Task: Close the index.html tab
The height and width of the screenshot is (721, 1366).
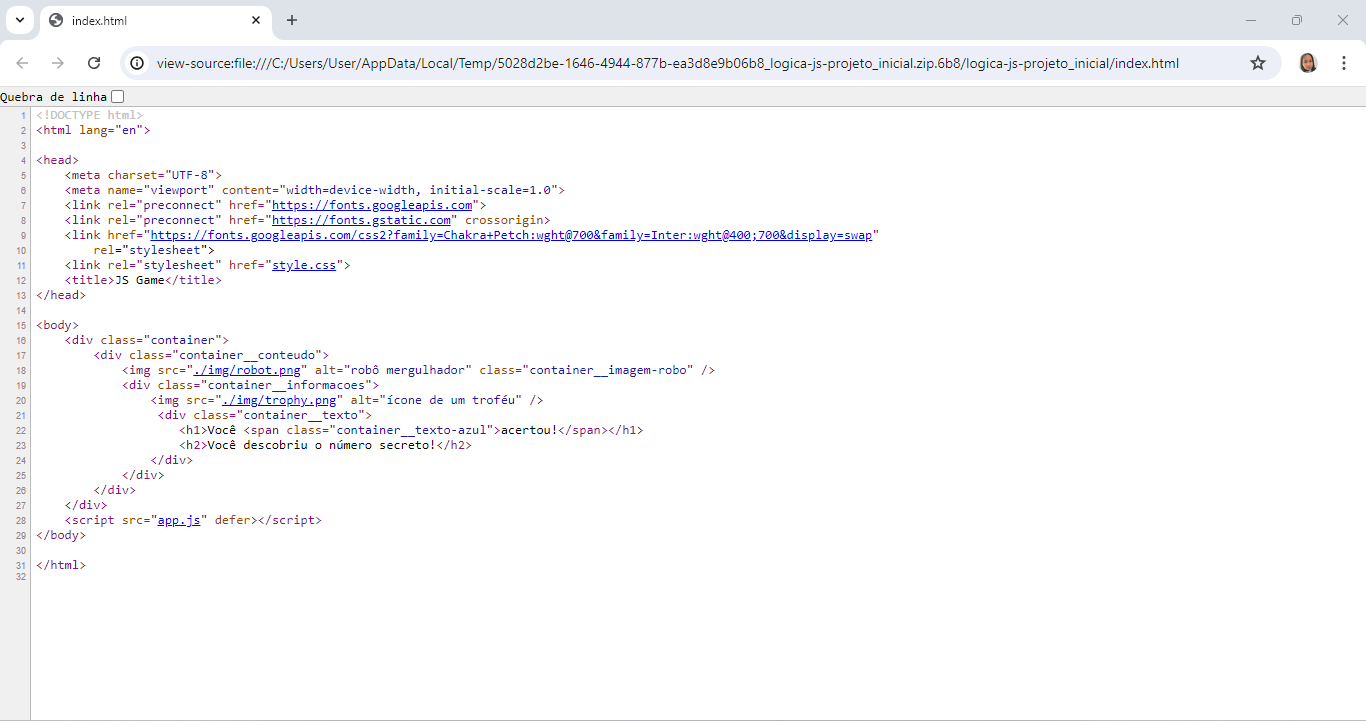Action: pyautogui.click(x=256, y=20)
